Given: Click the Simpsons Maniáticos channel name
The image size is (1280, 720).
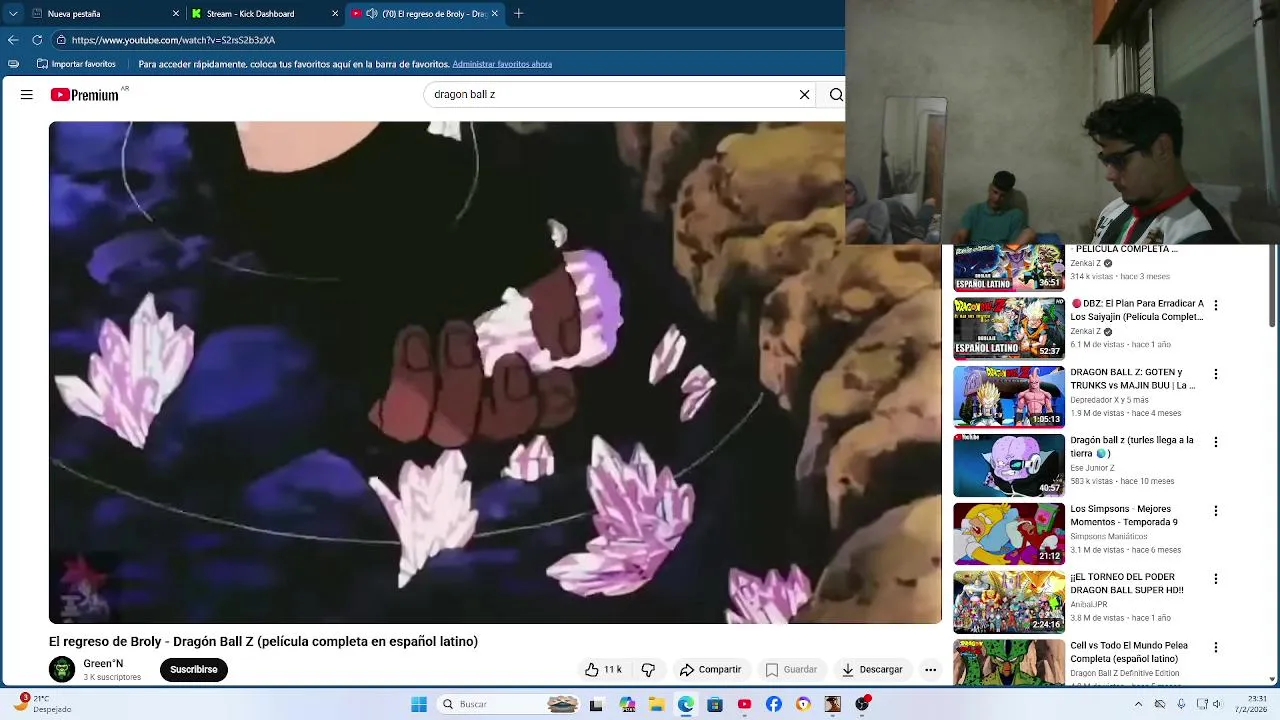Looking at the screenshot, I should pyautogui.click(x=1109, y=536).
